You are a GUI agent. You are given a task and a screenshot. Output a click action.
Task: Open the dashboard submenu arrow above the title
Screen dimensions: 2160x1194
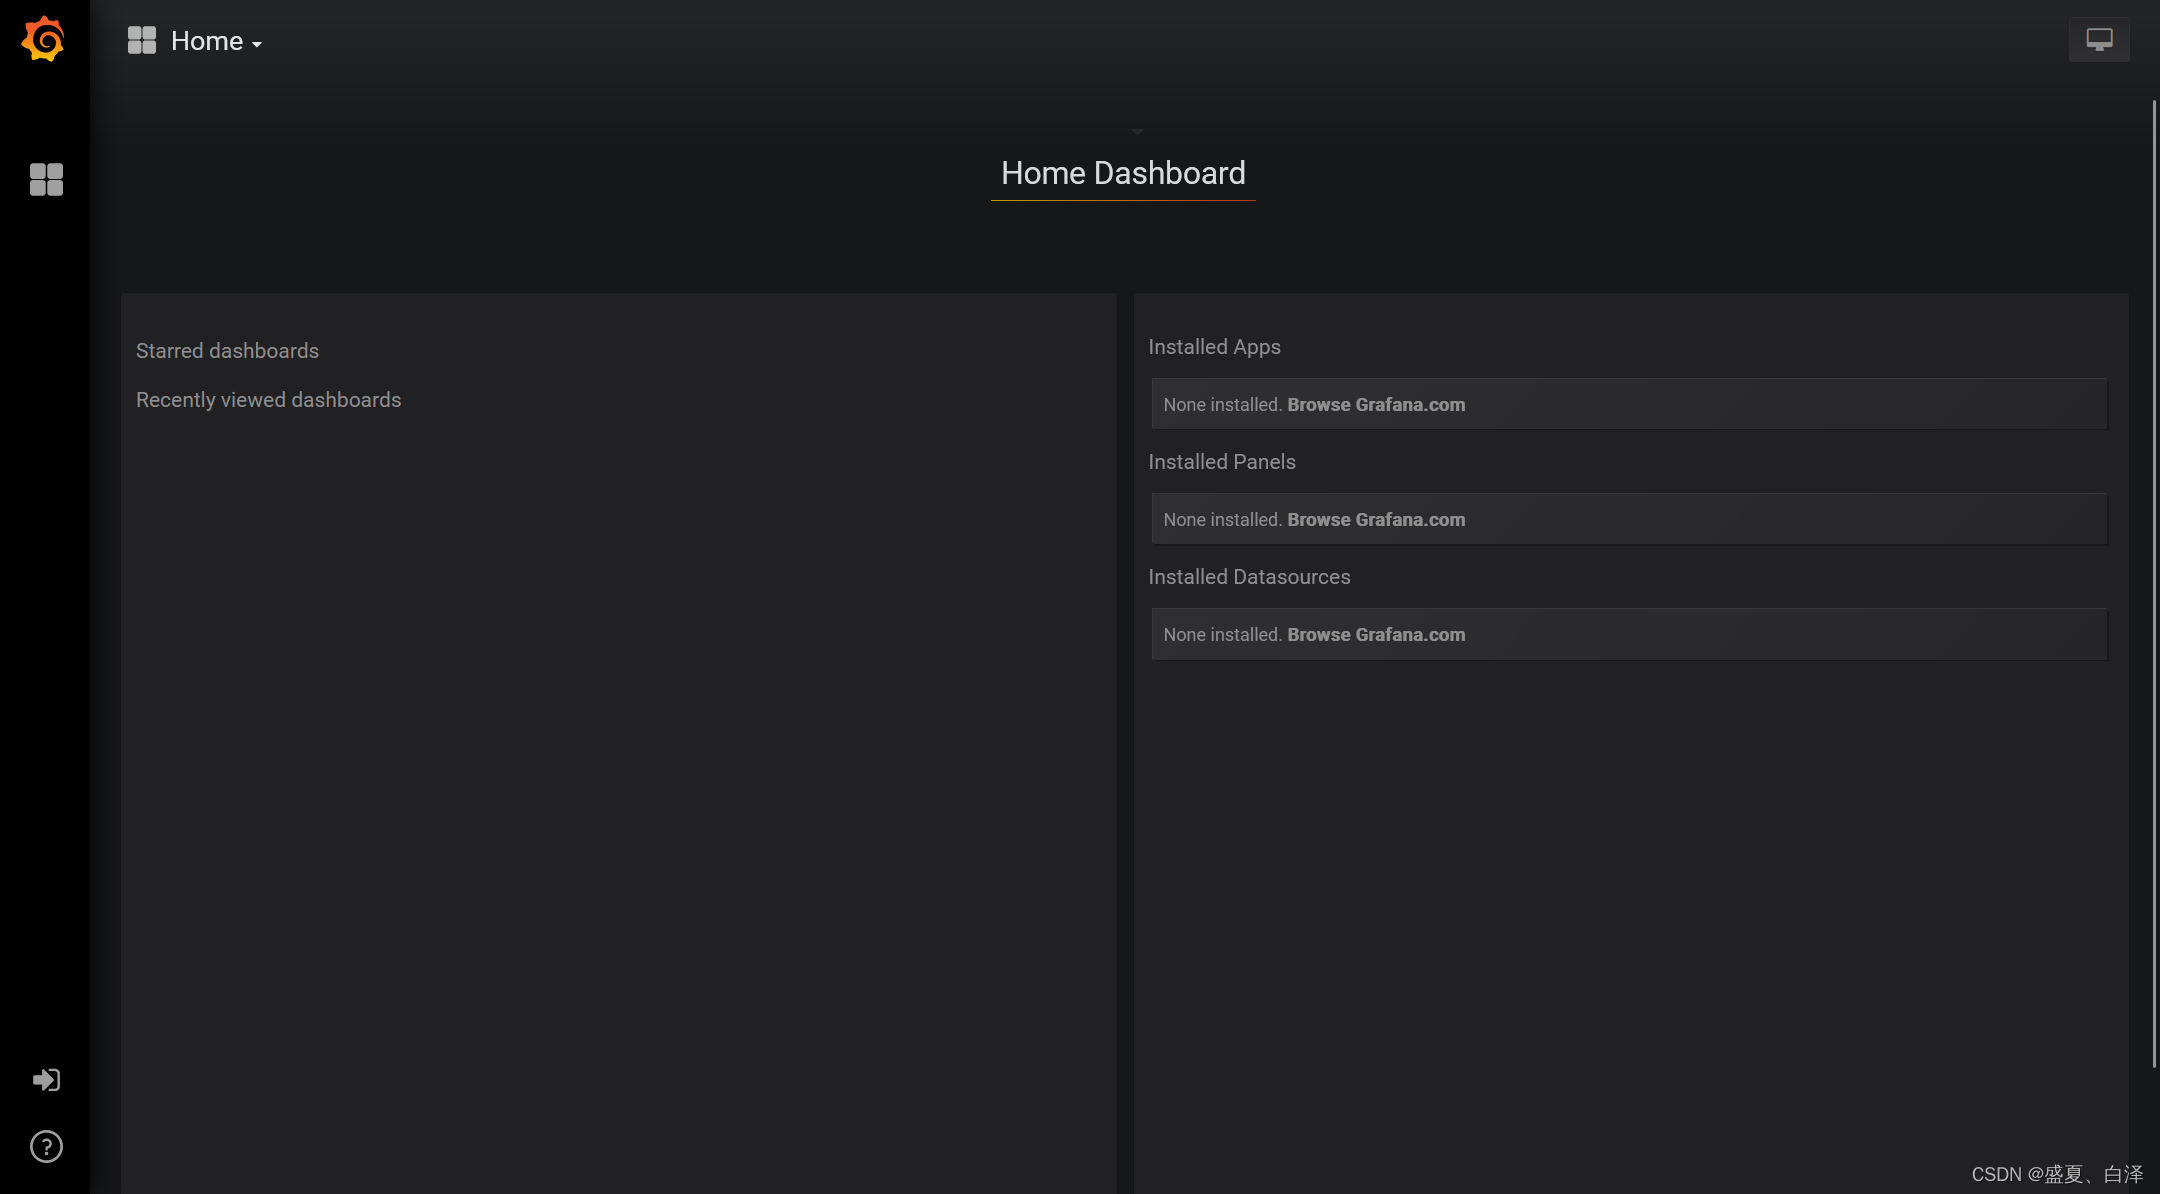click(1138, 131)
